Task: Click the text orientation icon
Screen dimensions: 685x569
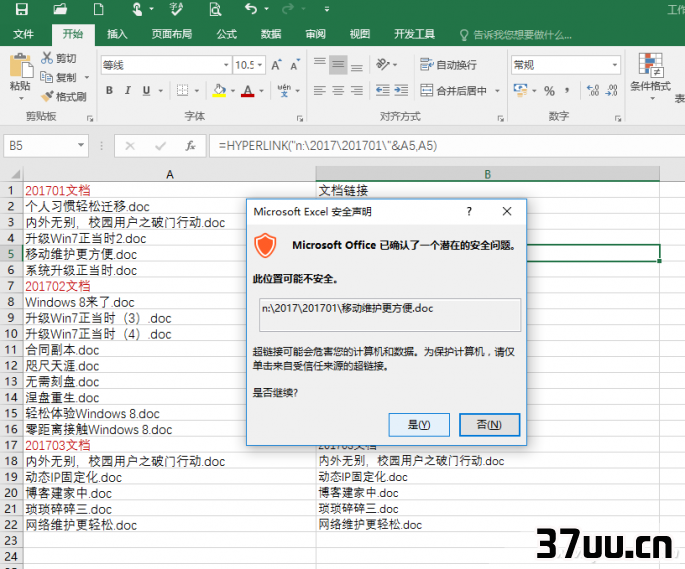Action: (x=383, y=65)
